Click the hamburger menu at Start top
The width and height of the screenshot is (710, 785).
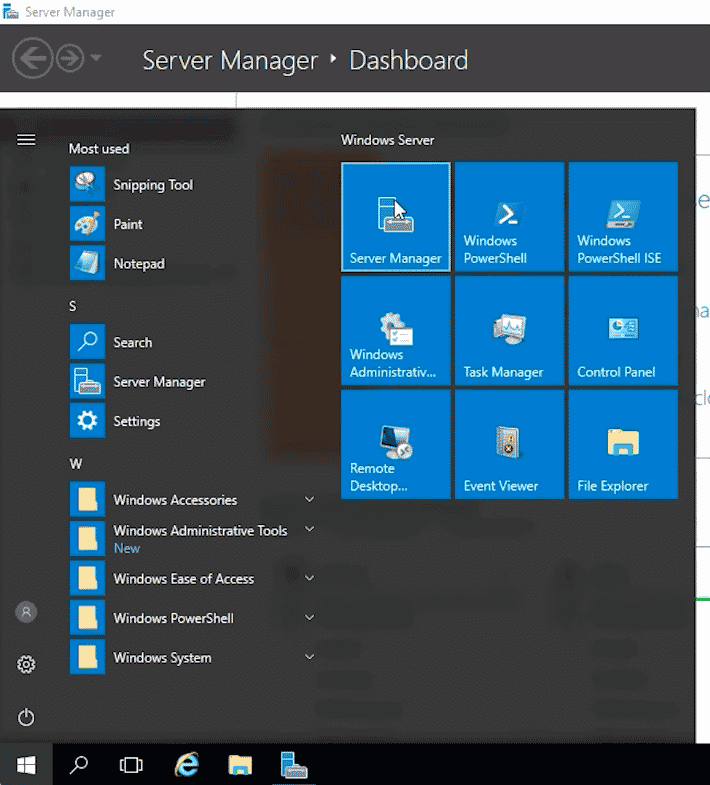tap(26, 140)
